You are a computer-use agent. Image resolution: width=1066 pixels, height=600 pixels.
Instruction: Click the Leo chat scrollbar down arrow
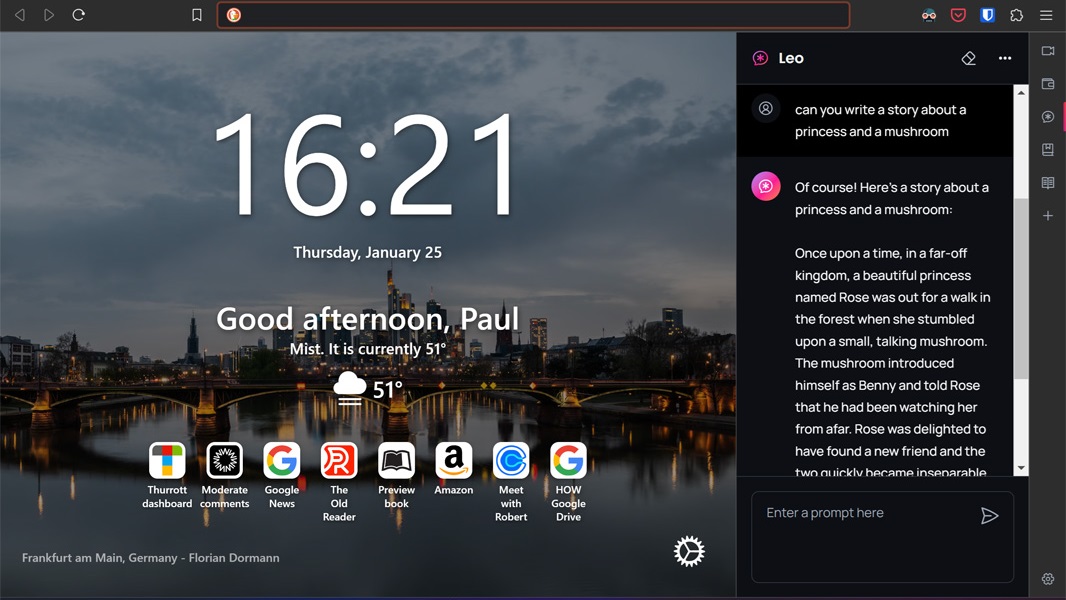point(1021,468)
